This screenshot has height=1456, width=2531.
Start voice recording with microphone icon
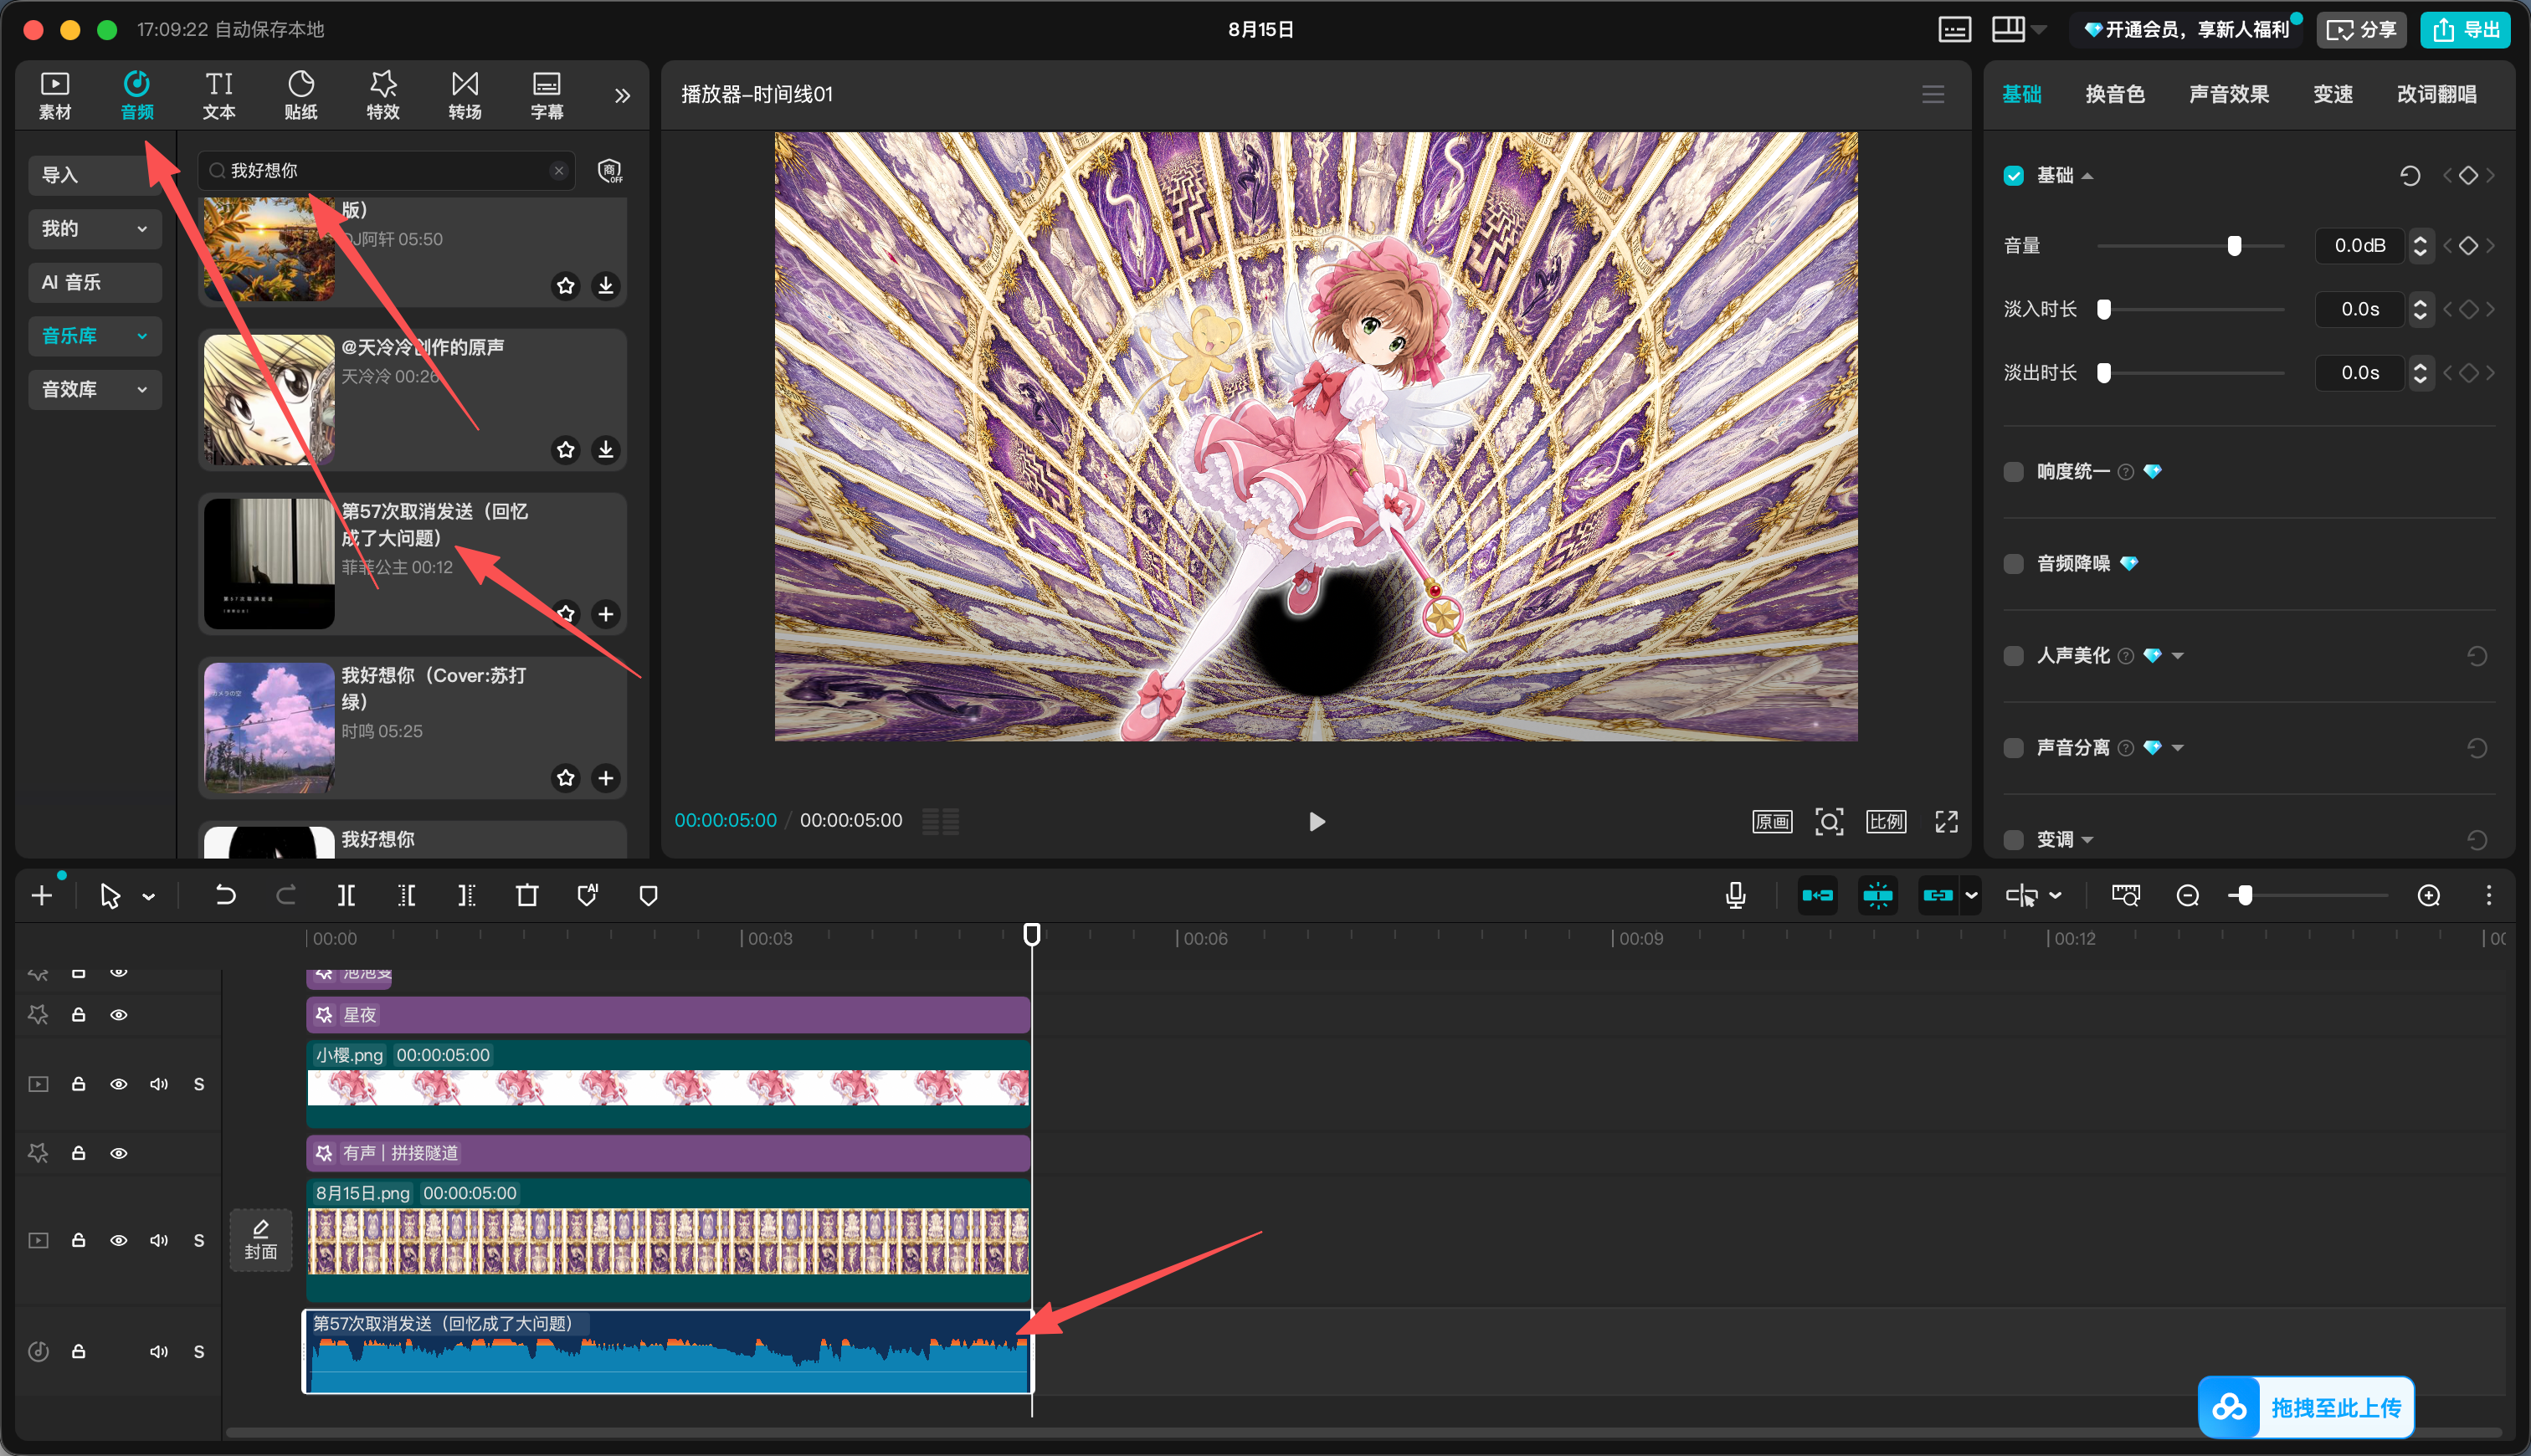pos(1735,895)
